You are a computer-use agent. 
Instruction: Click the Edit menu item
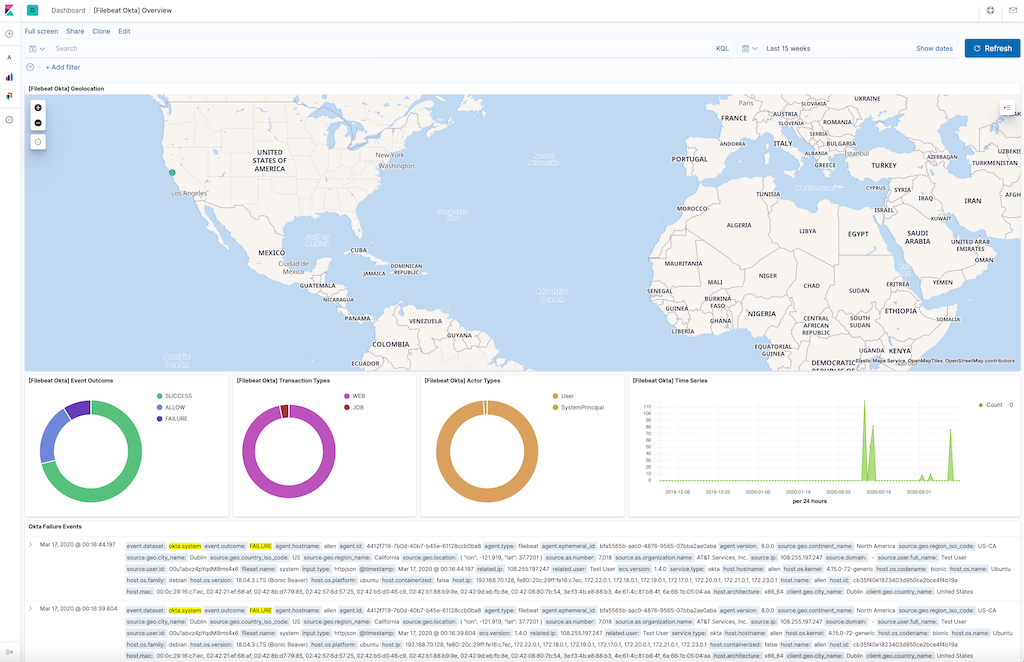[x=125, y=31]
